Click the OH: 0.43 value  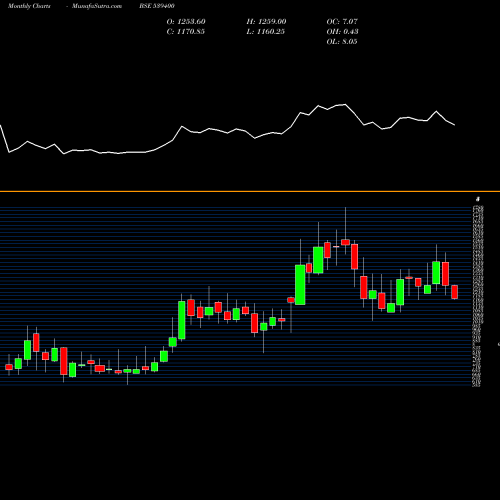point(343,32)
